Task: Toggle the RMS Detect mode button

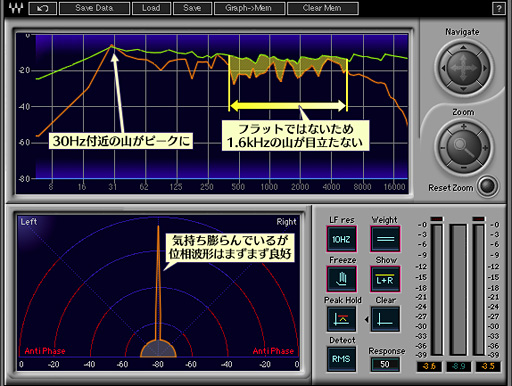Action: [x=341, y=359]
